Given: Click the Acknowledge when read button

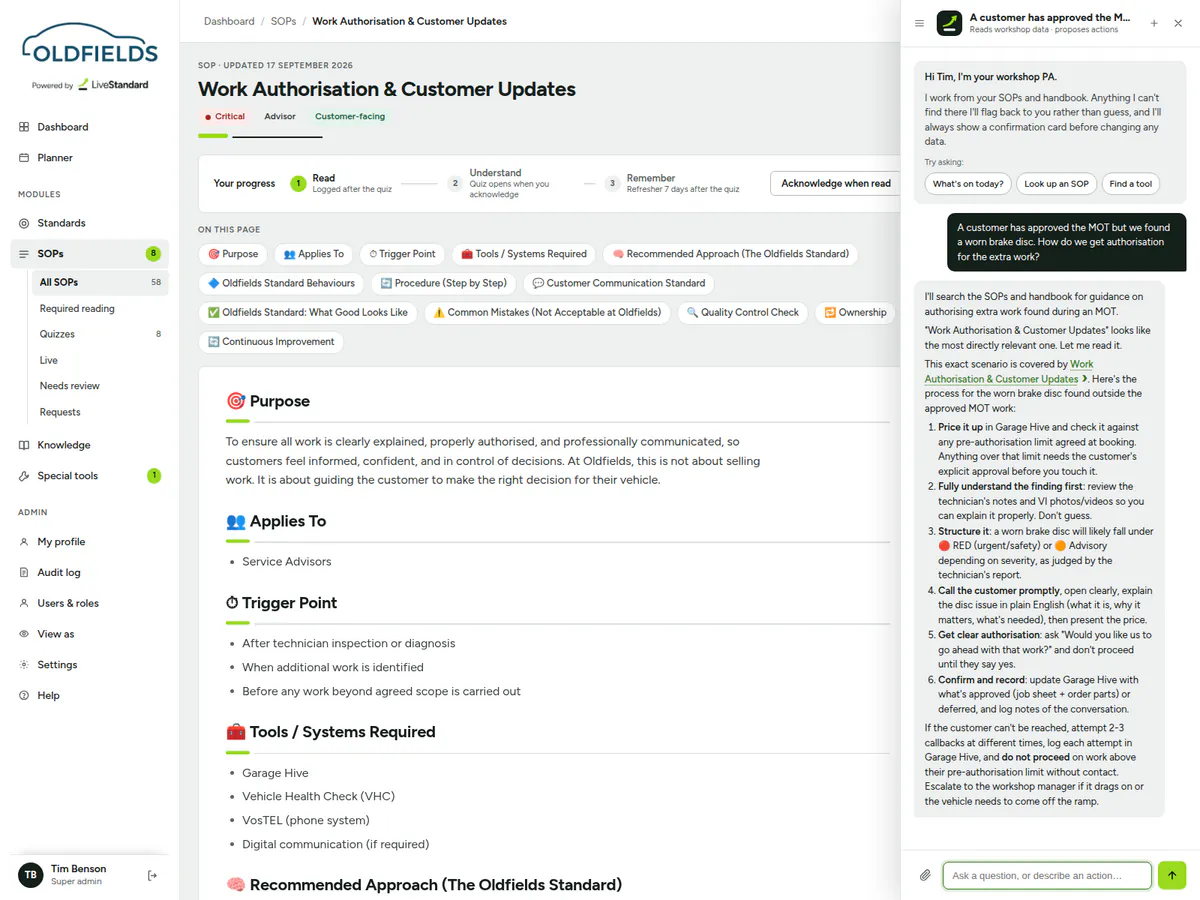Looking at the screenshot, I should [x=836, y=183].
